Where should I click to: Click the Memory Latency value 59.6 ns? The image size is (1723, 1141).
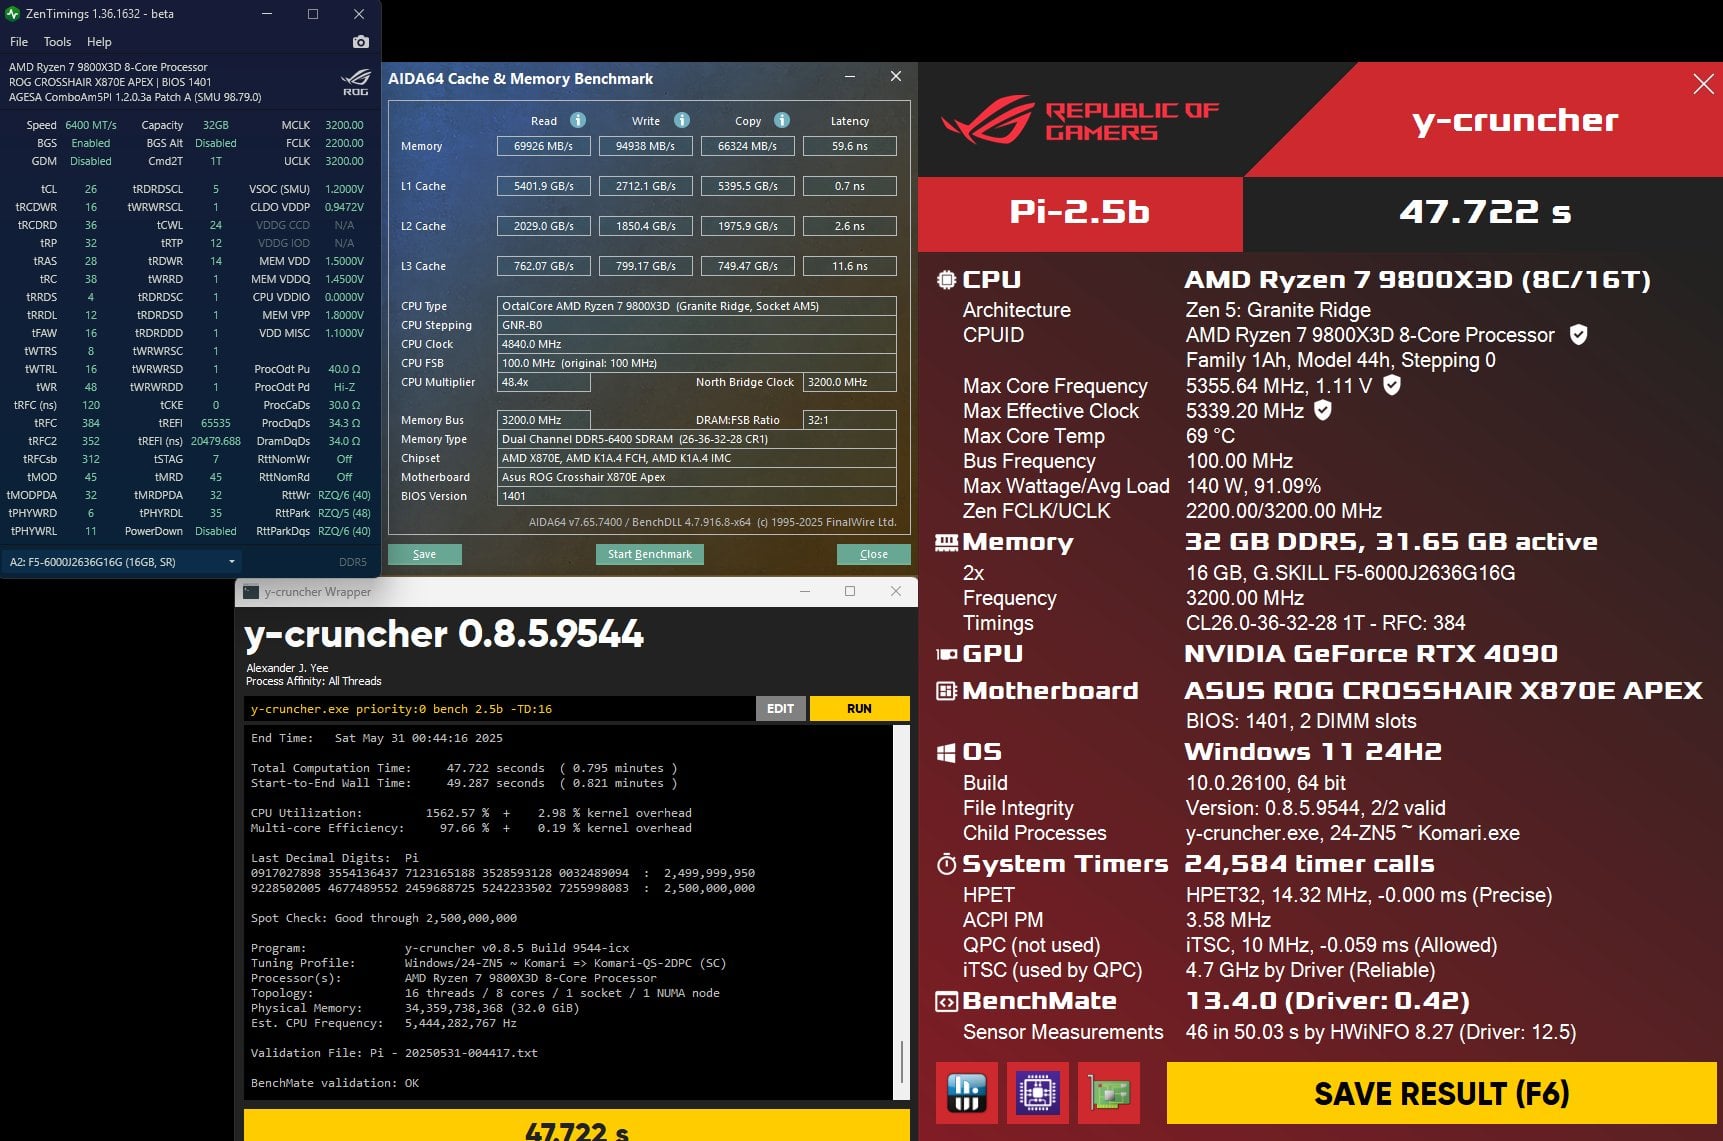(850, 146)
